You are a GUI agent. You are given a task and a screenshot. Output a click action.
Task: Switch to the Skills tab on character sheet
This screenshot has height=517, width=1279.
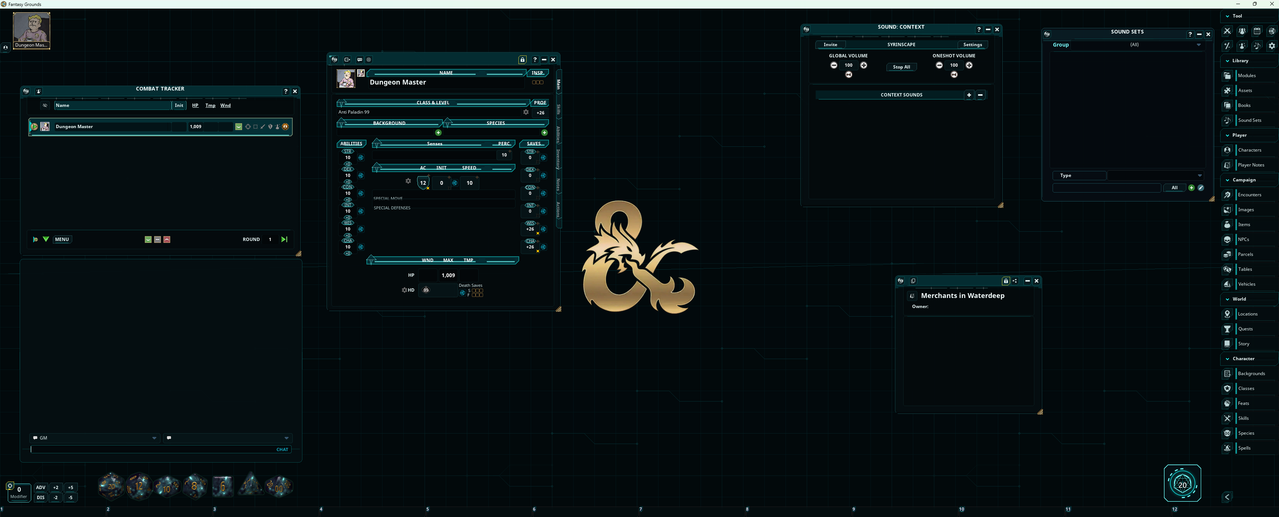[x=558, y=110]
